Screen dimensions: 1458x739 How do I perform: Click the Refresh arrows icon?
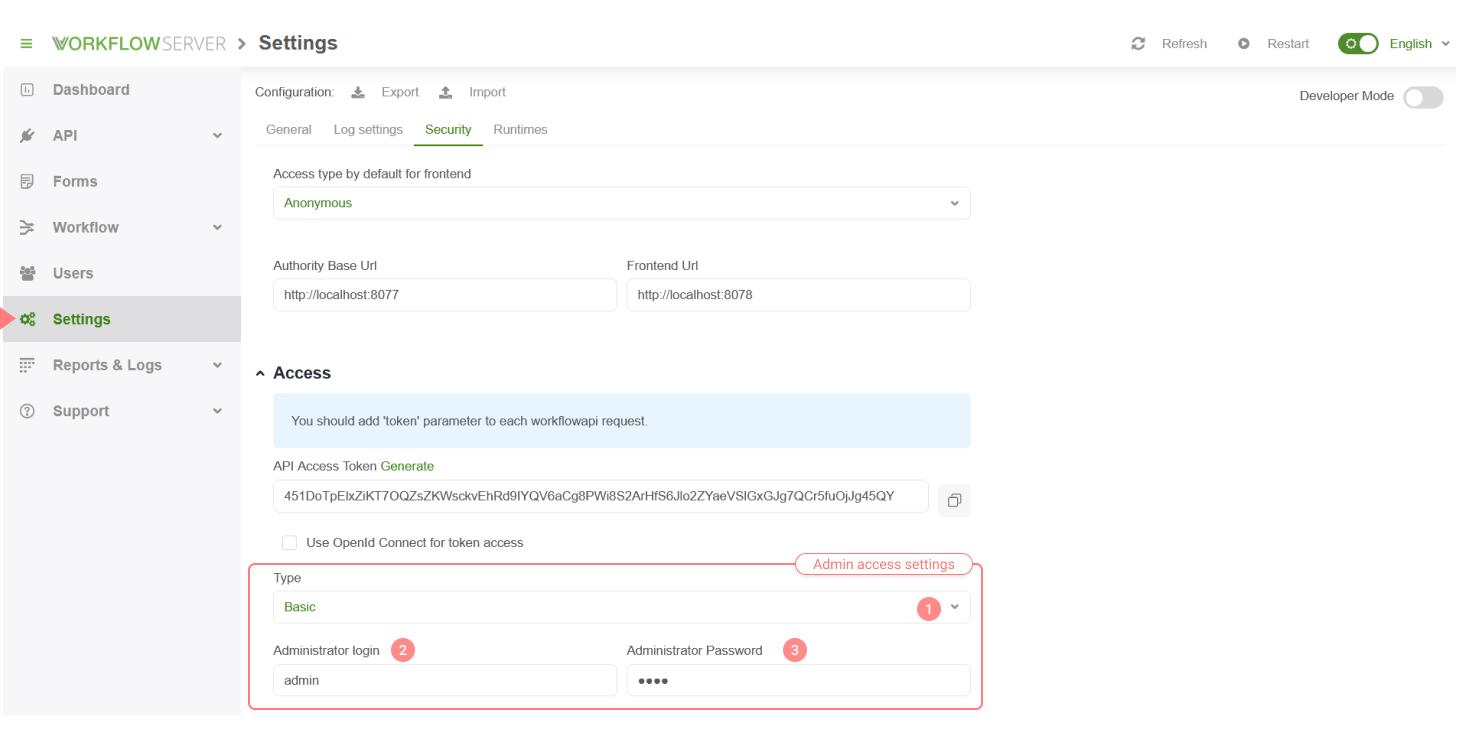tap(1138, 44)
